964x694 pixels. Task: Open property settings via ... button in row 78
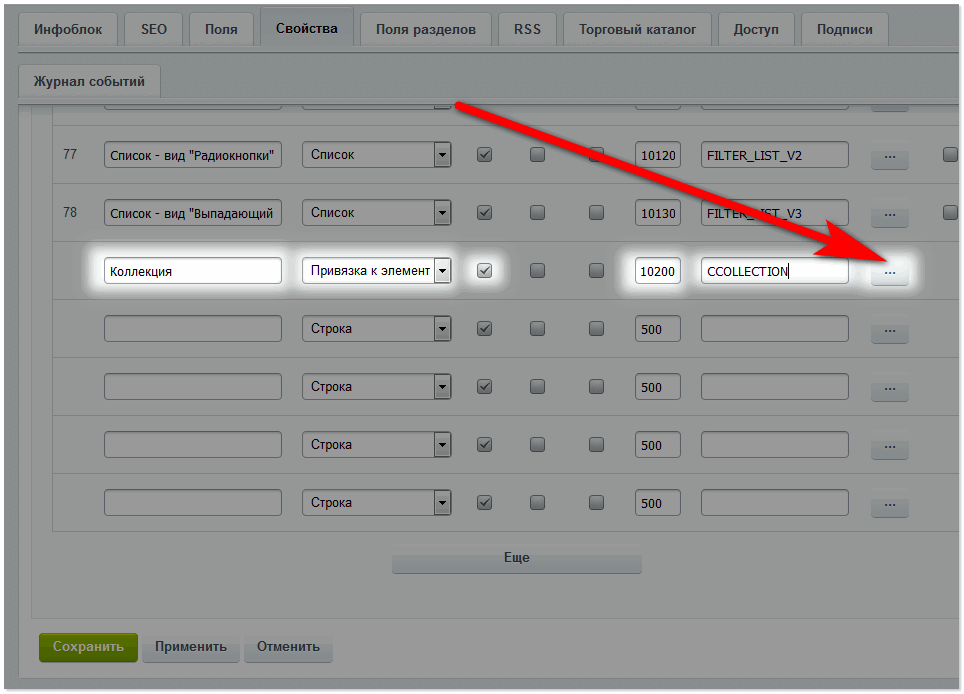(890, 215)
